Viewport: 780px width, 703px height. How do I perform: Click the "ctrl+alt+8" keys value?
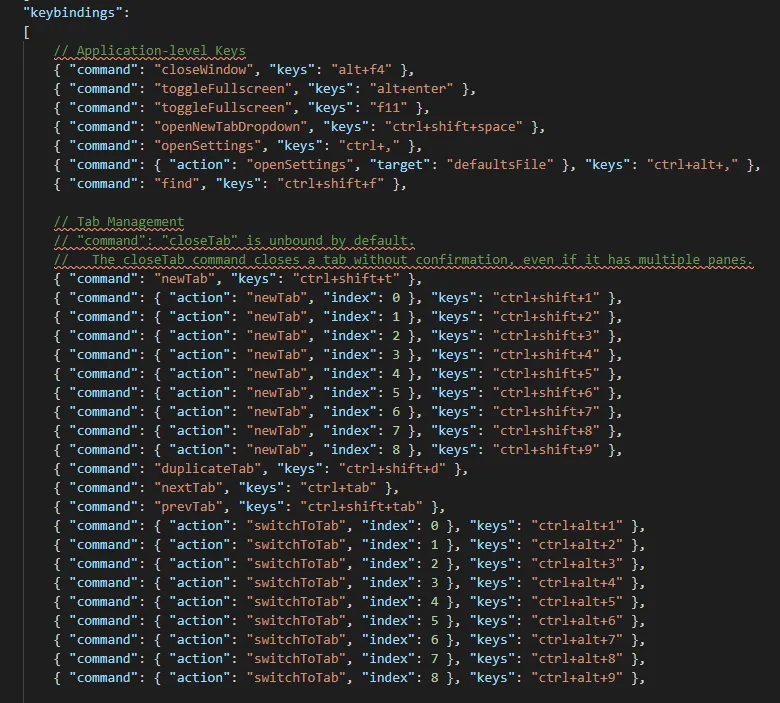pyautogui.click(x=577, y=659)
